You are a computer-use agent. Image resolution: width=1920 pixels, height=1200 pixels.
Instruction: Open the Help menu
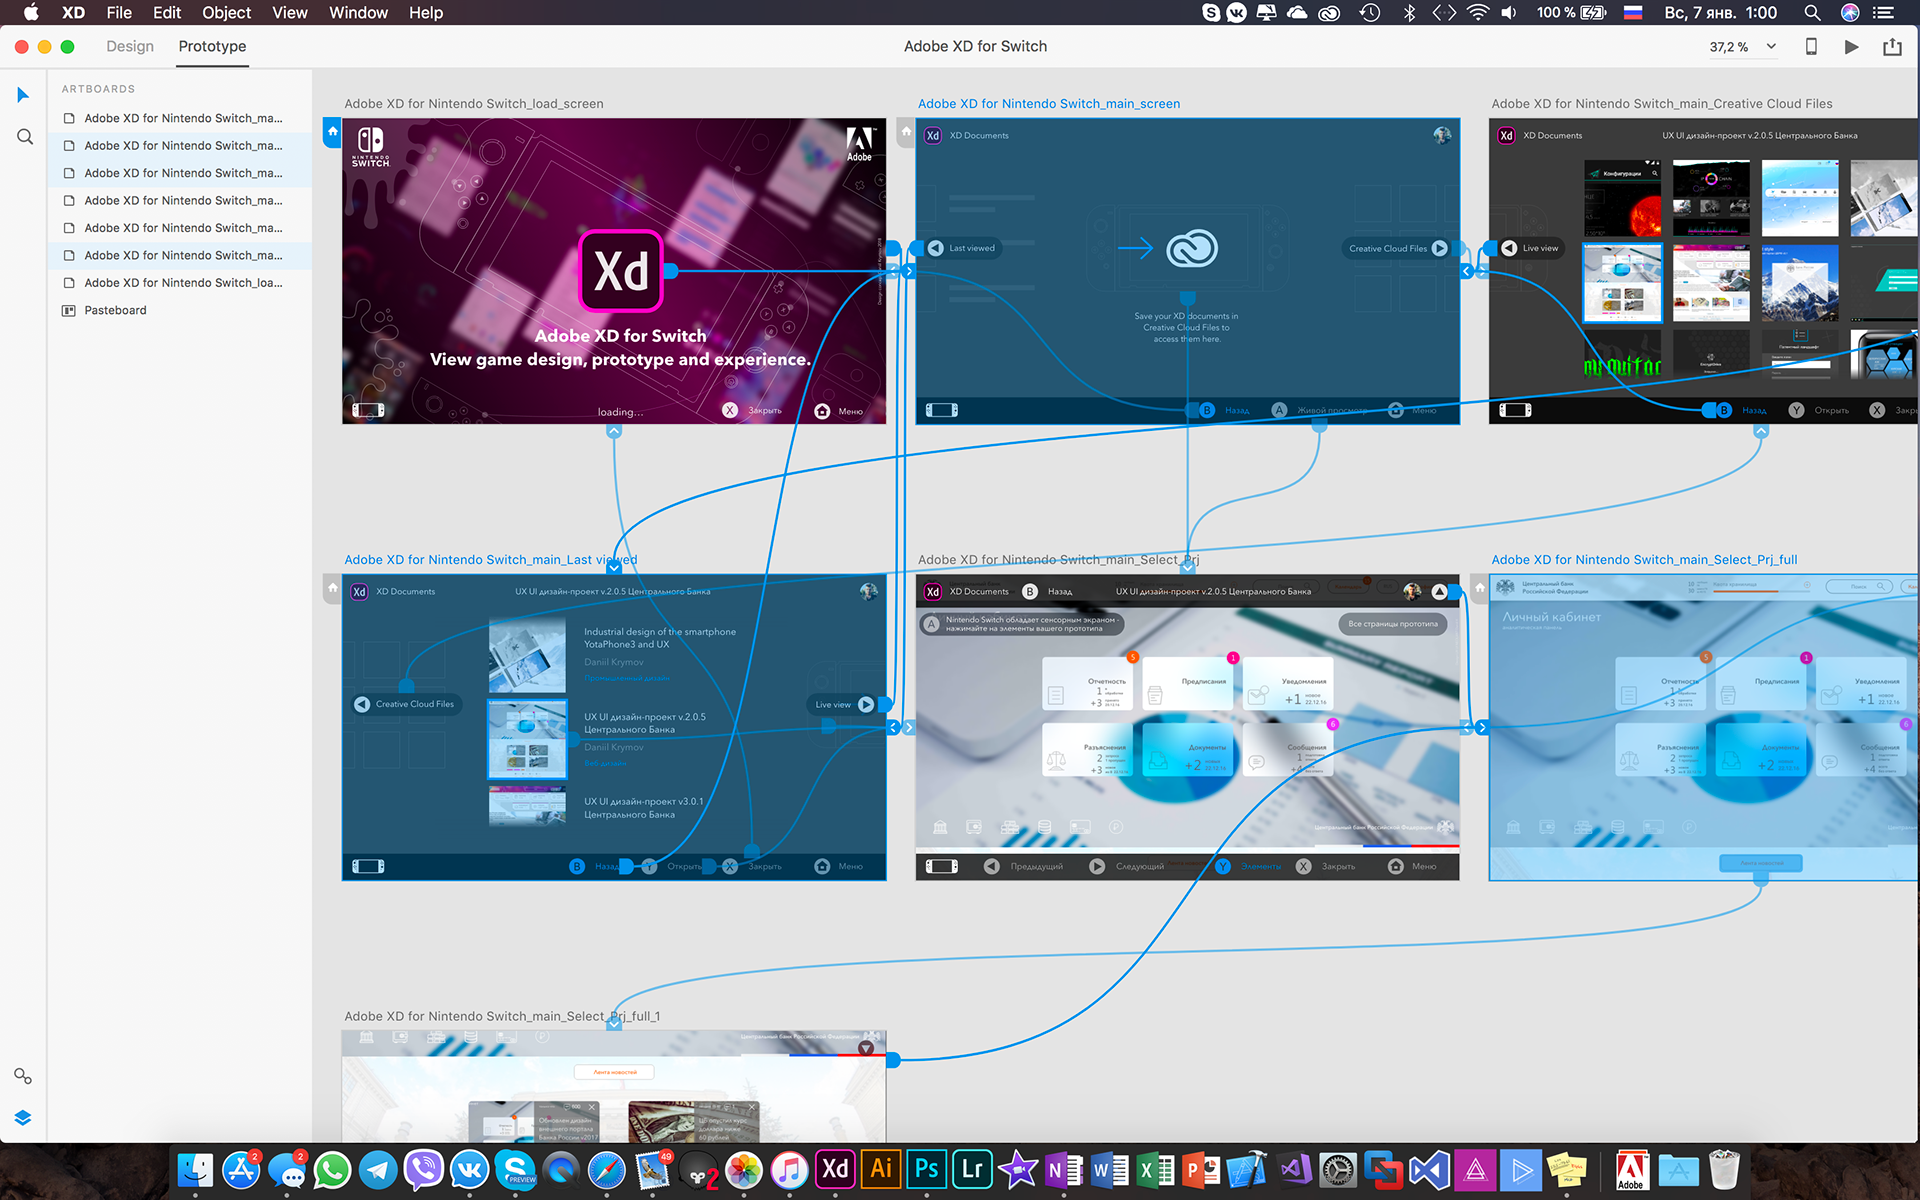(x=426, y=13)
